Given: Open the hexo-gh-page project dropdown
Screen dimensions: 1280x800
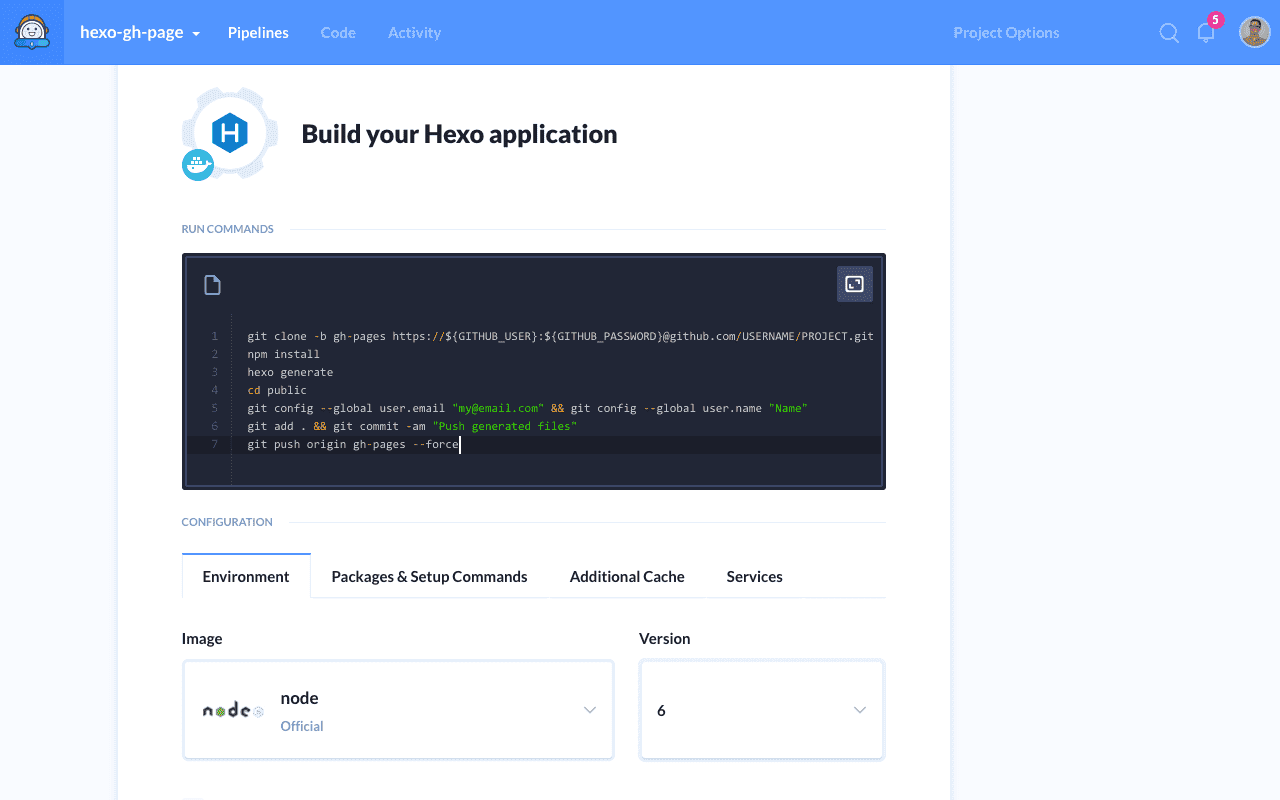Looking at the screenshot, I should click(140, 32).
